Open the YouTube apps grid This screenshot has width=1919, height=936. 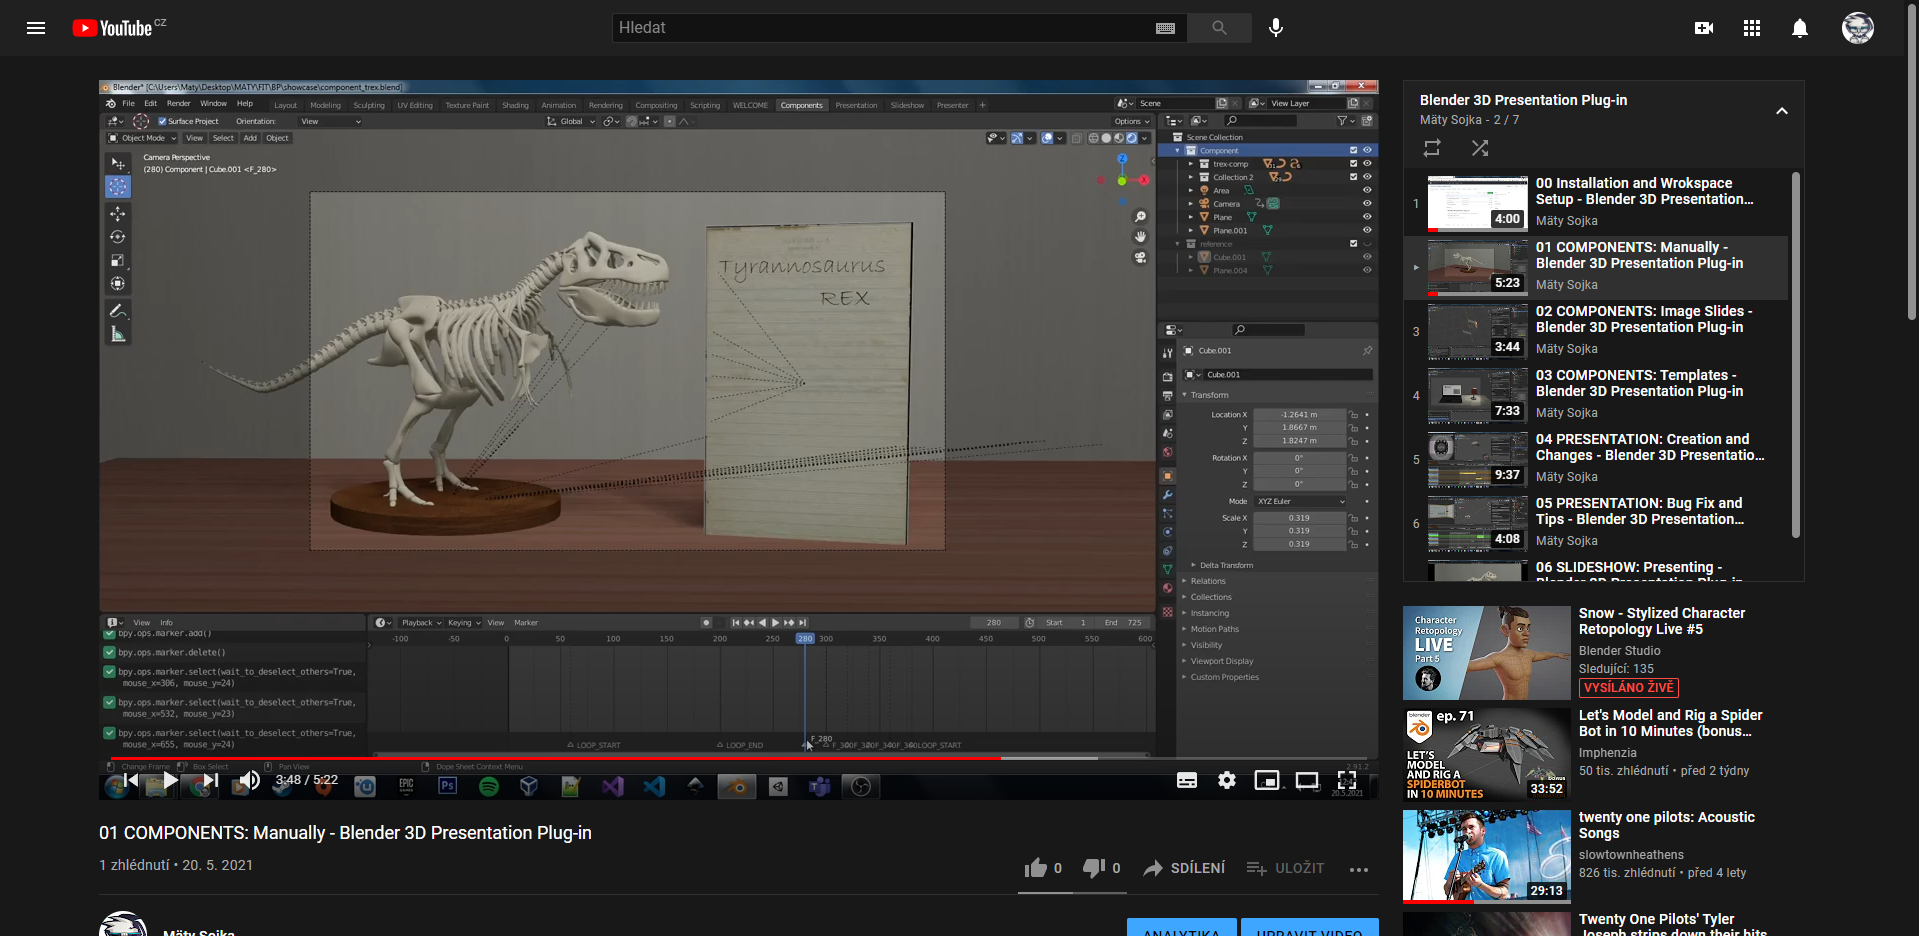pyautogui.click(x=1751, y=28)
